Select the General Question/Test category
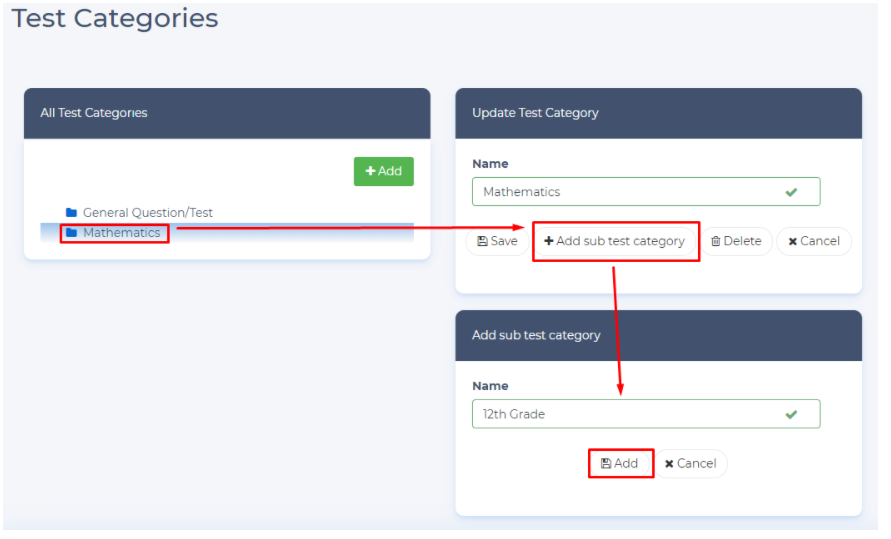 point(147,213)
